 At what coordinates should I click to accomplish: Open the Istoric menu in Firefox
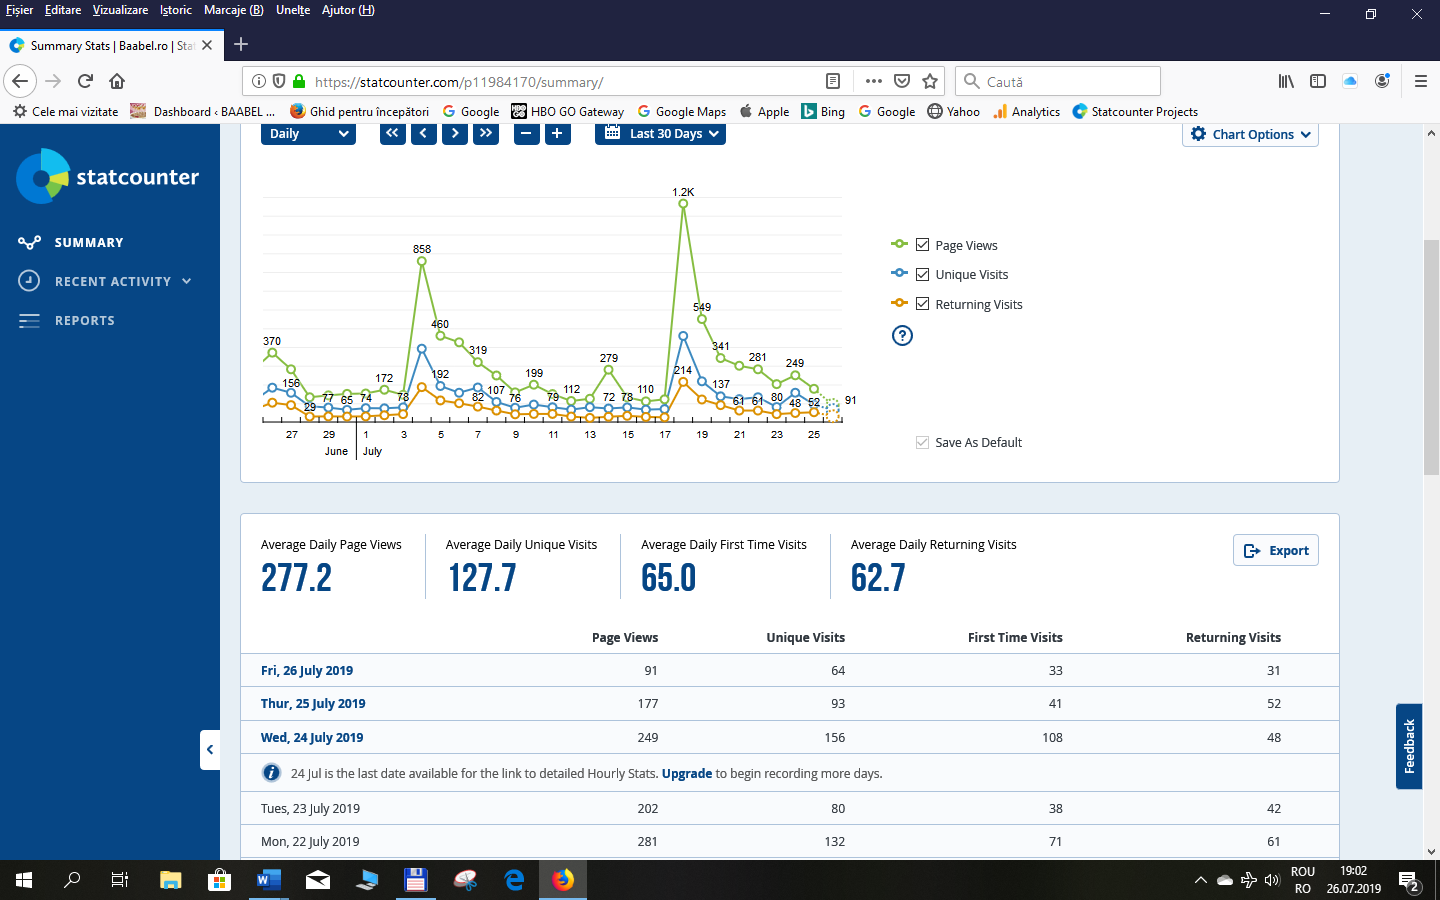click(x=174, y=10)
